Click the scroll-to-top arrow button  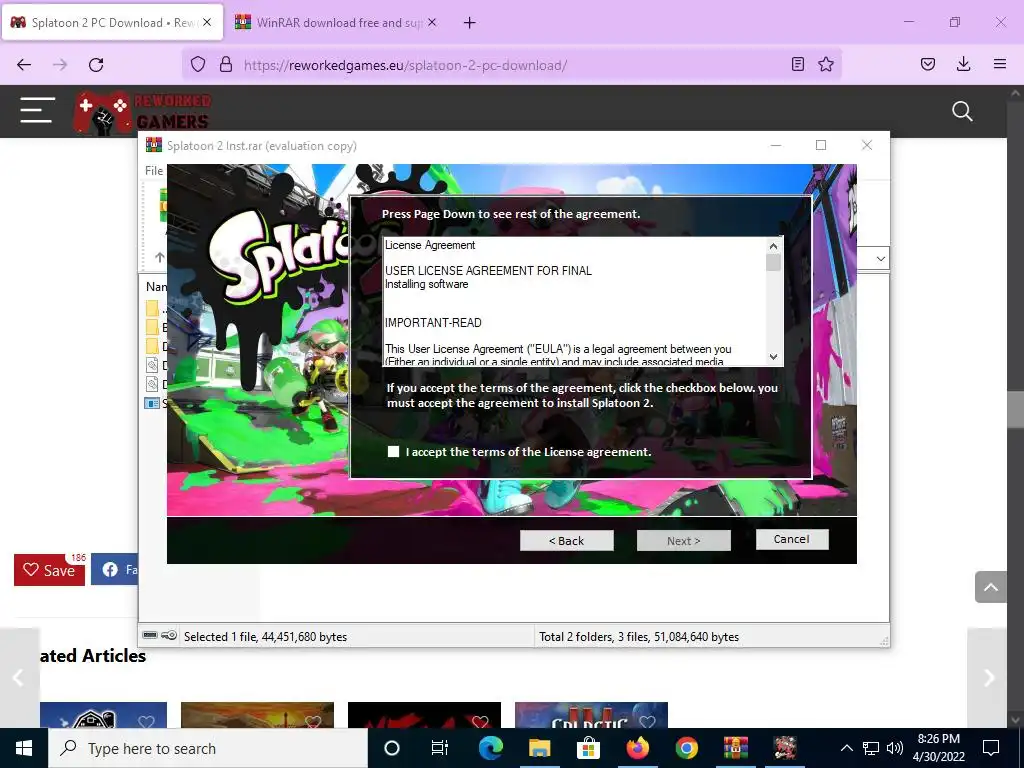pyautogui.click(x=991, y=587)
